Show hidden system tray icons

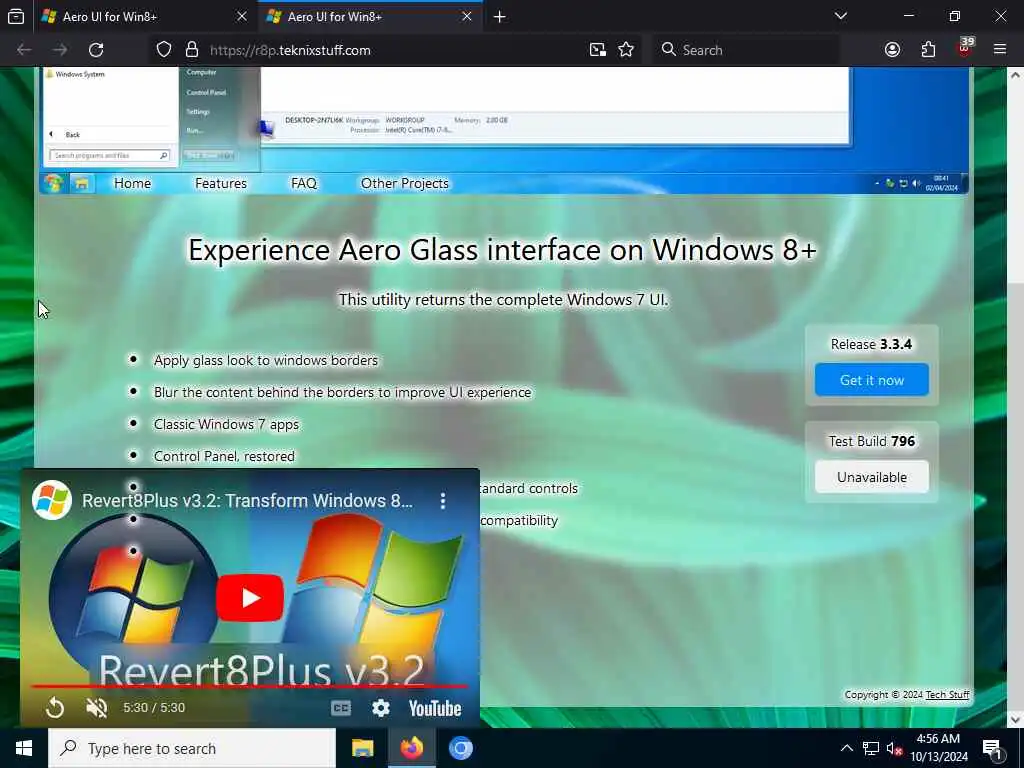click(x=846, y=748)
